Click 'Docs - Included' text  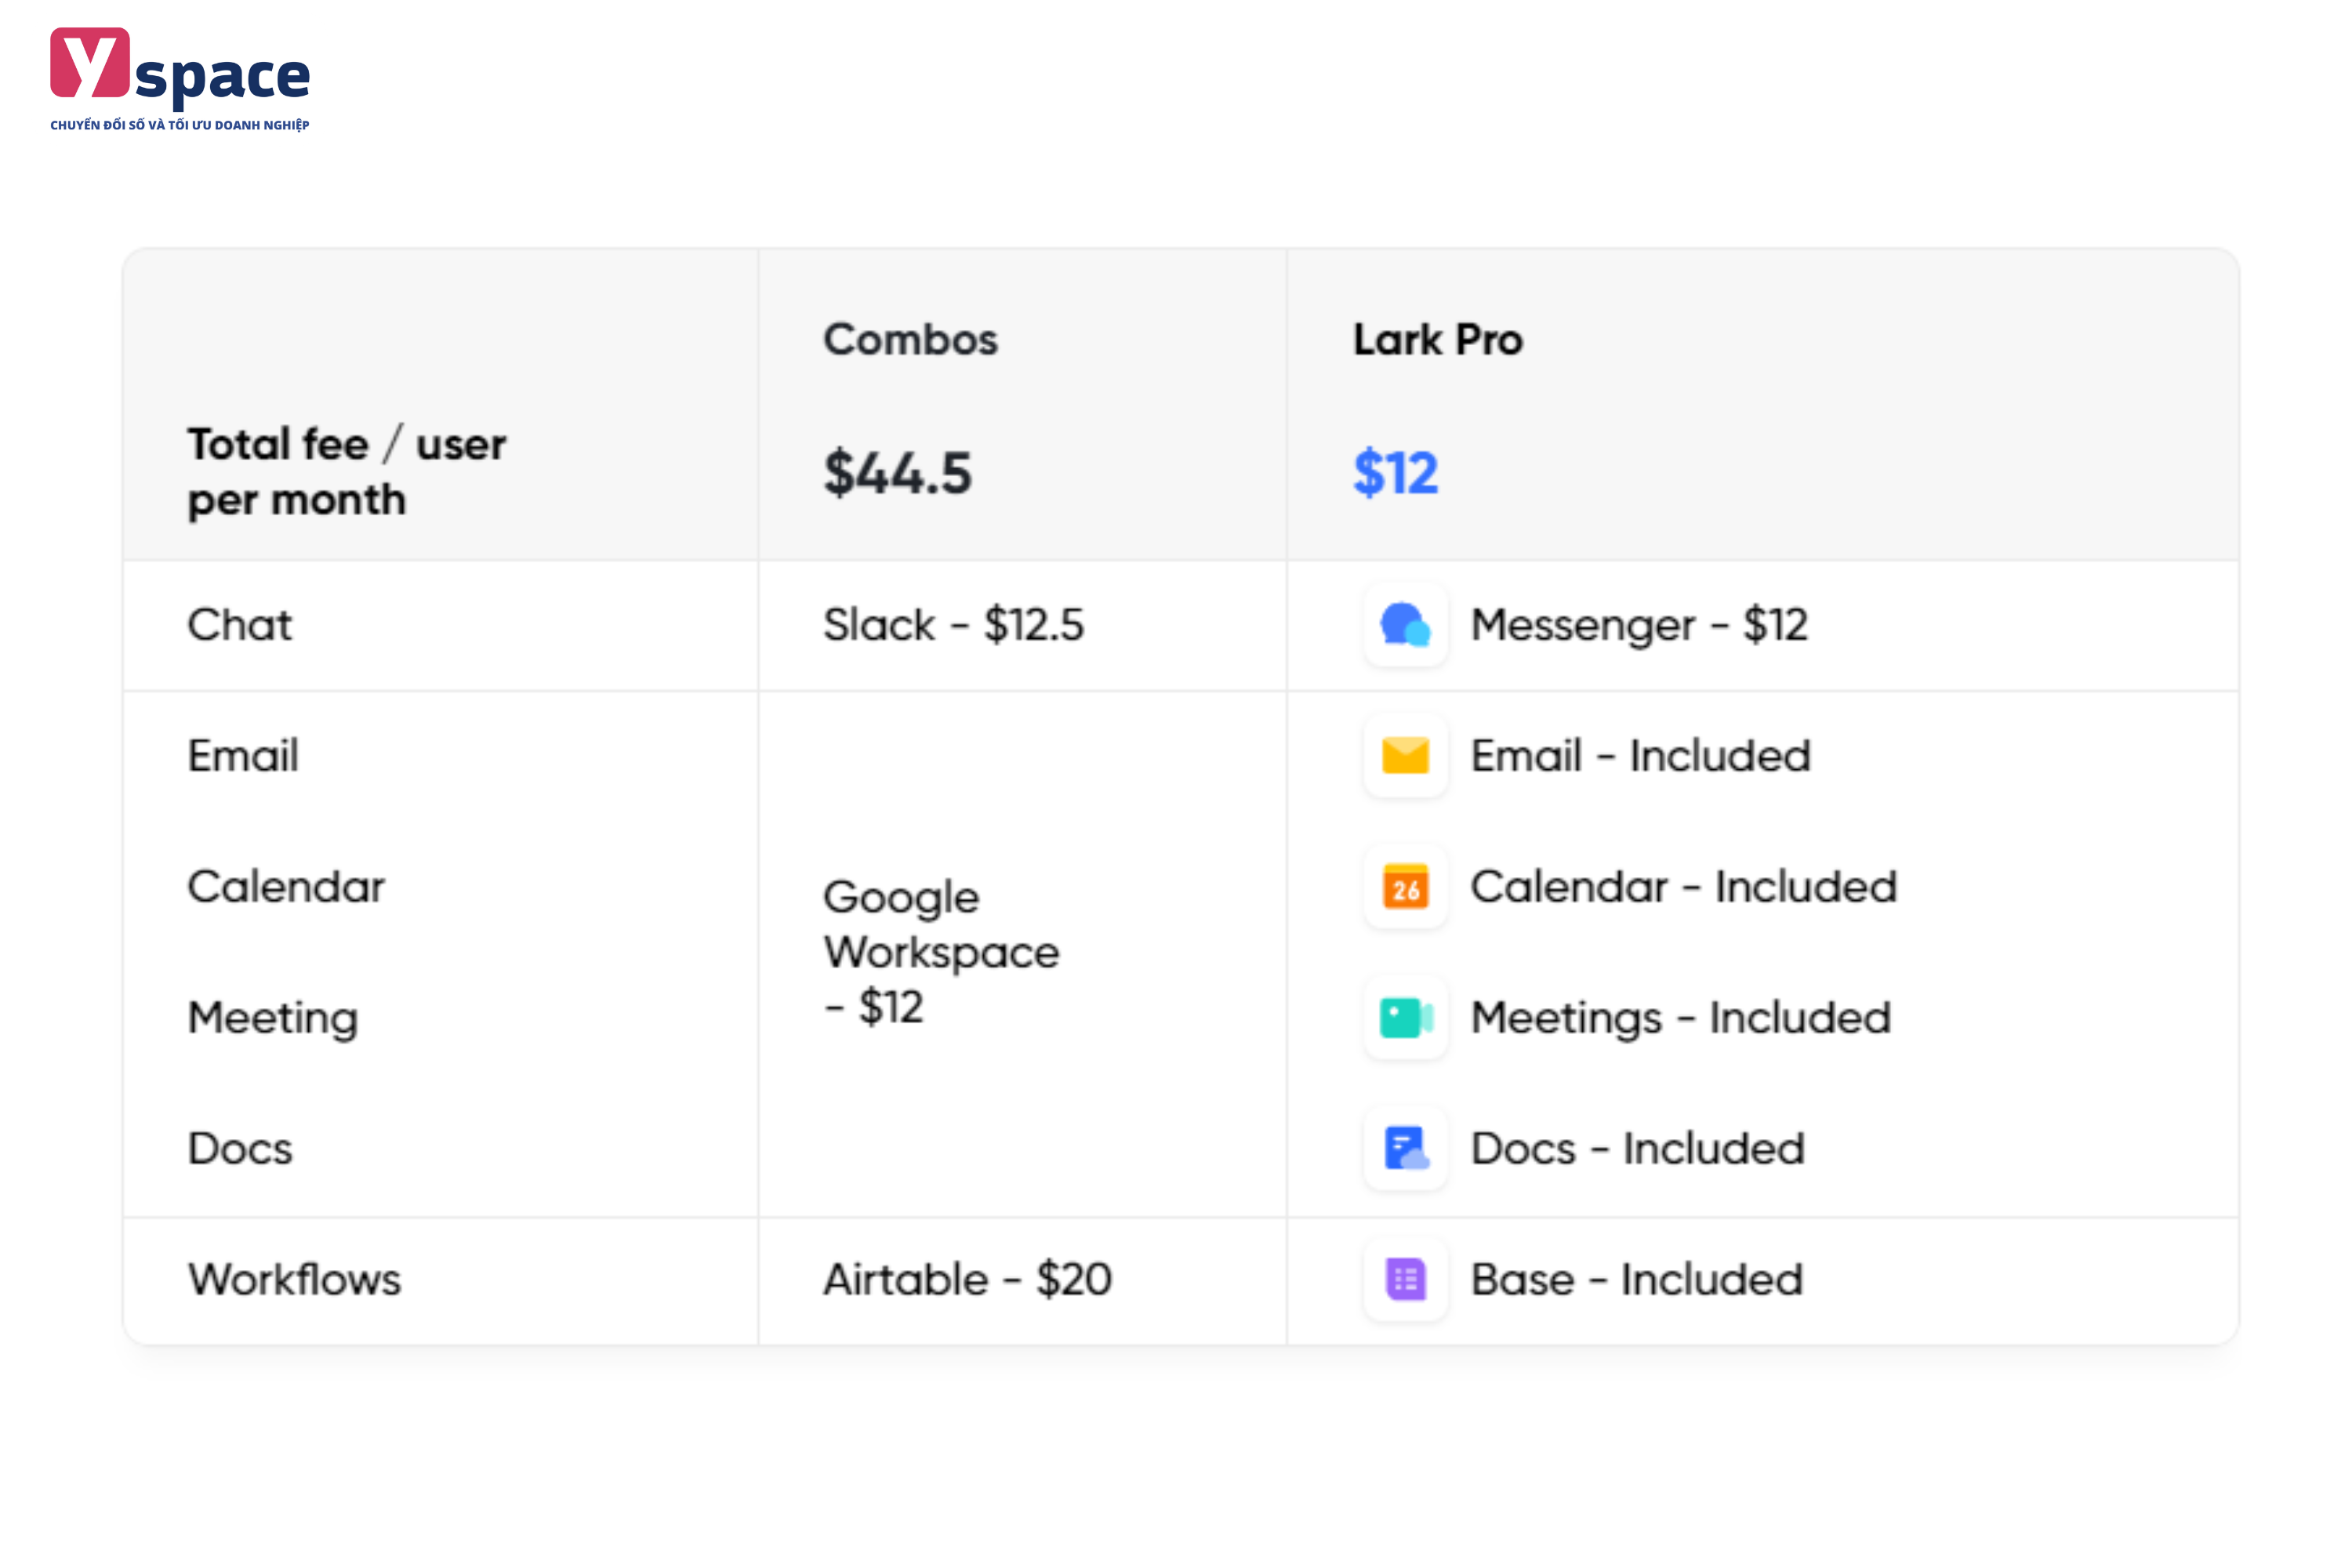coord(1637,1149)
